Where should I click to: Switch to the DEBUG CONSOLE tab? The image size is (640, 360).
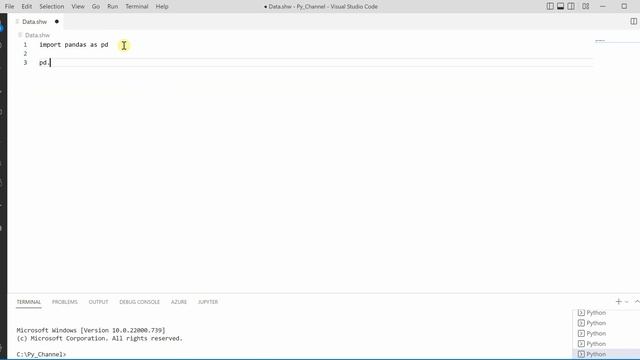click(140, 302)
